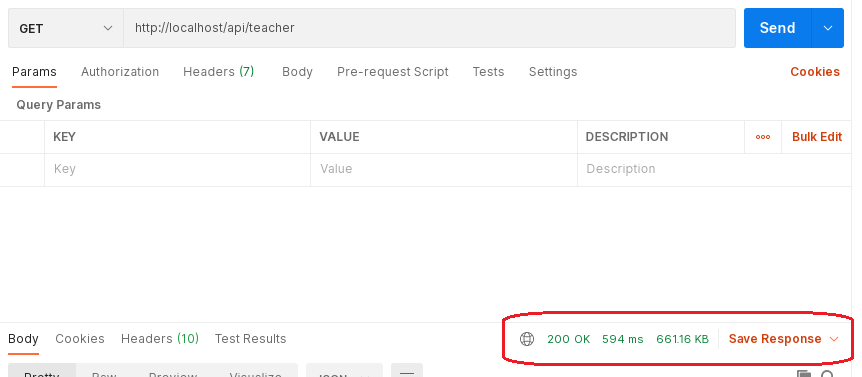Open the response Cookies tab
The width and height of the screenshot is (862, 377).
(x=80, y=339)
